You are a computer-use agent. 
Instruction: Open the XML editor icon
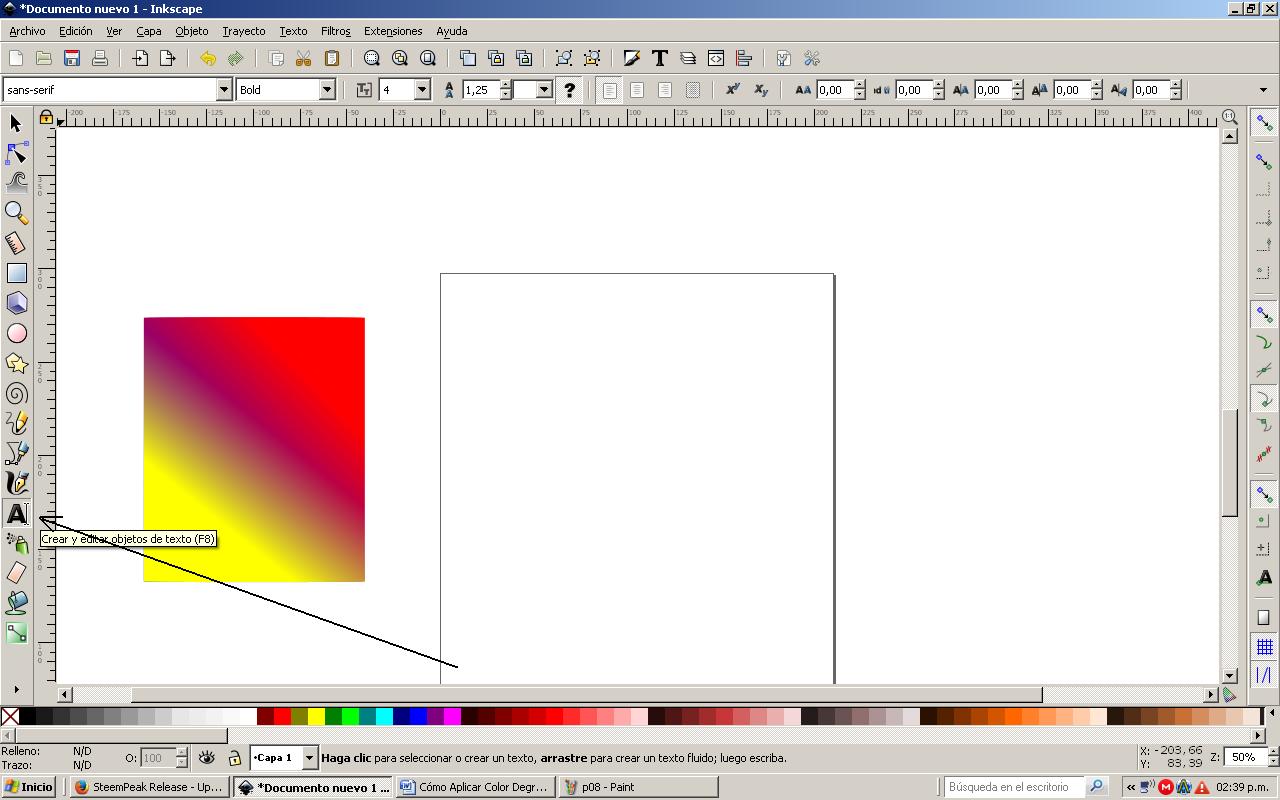coord(716,58)
